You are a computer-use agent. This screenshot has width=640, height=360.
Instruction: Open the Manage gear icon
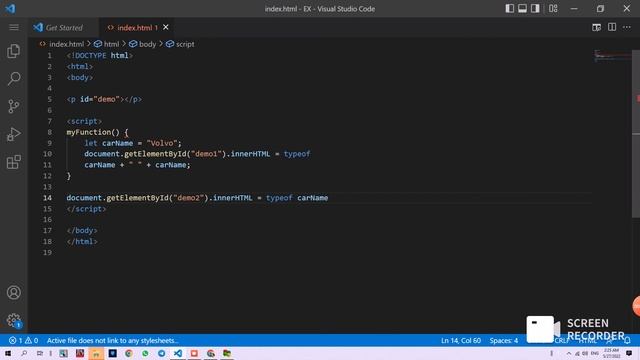click(x=13, y=320)
